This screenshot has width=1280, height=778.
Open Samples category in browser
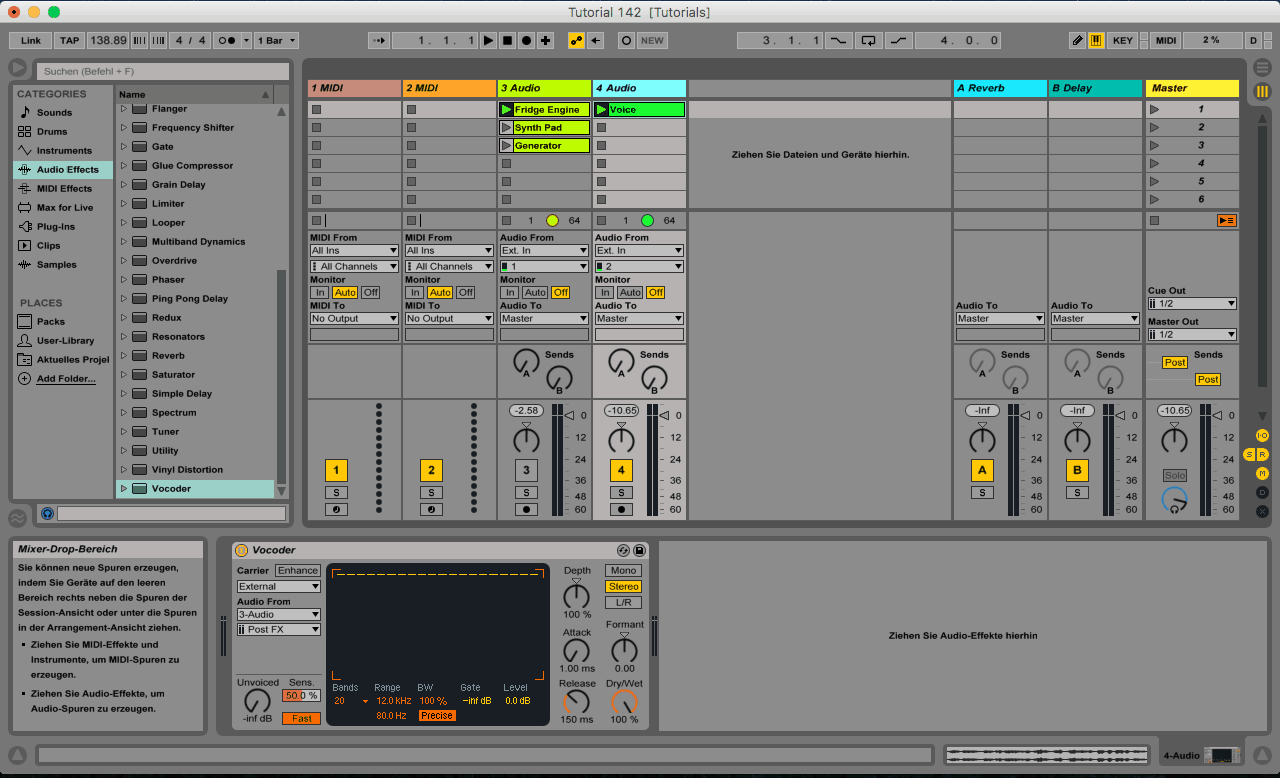click(x=56, y=265)
